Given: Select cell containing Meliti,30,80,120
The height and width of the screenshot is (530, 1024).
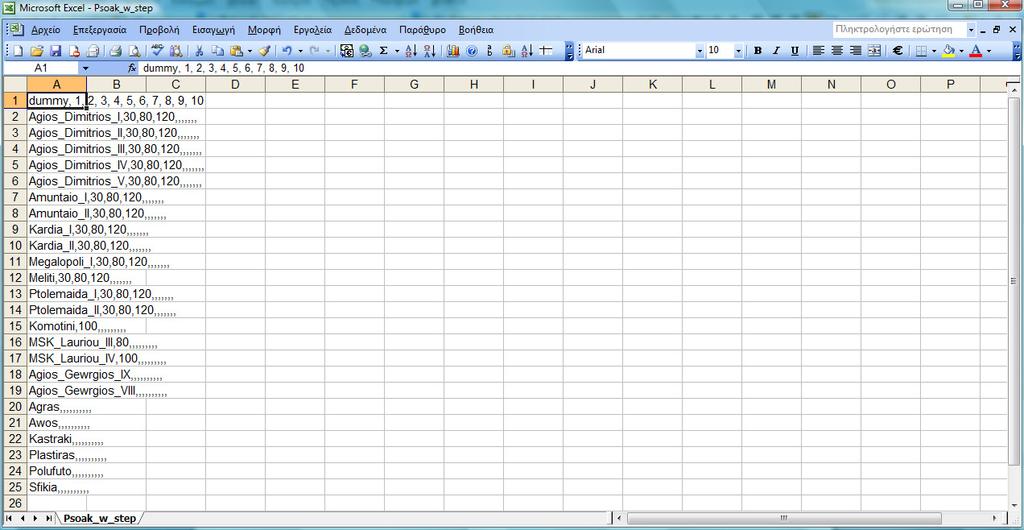Looking at the screenshot, I should (x=56, y=277).
